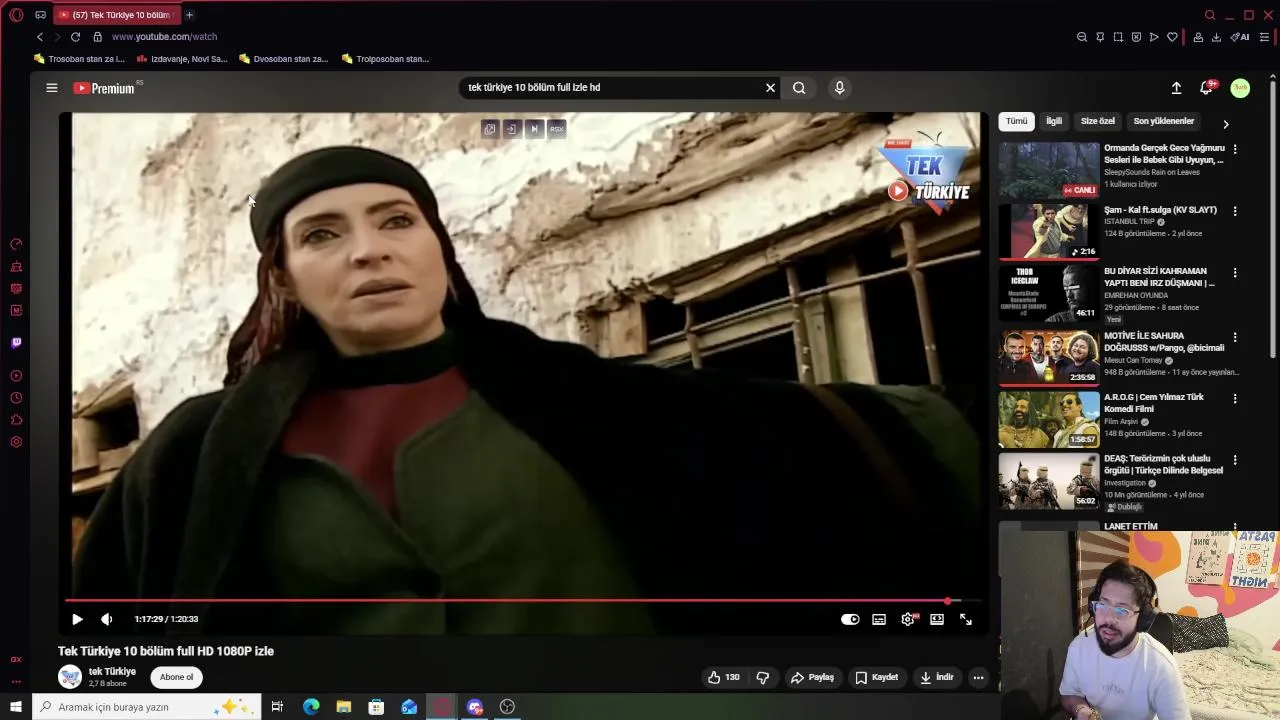Image resolution: width=1280 pixels, height=720 pixels.
Task: Select the İlgili filter chip
Action: tap(1054, 121)
